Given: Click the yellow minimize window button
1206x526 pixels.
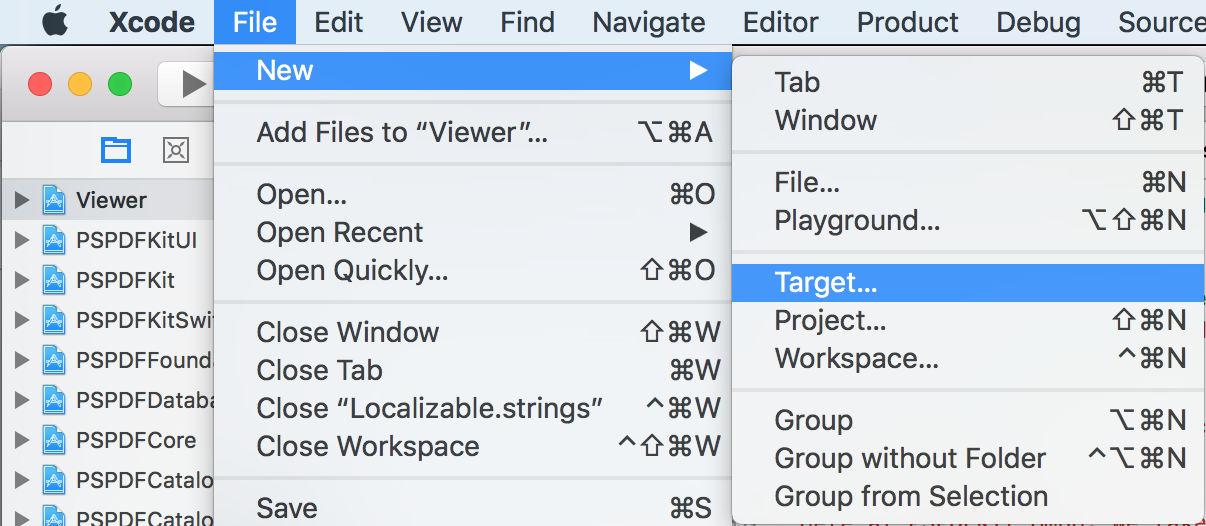Looking at the screenshot, I should 80,84.
